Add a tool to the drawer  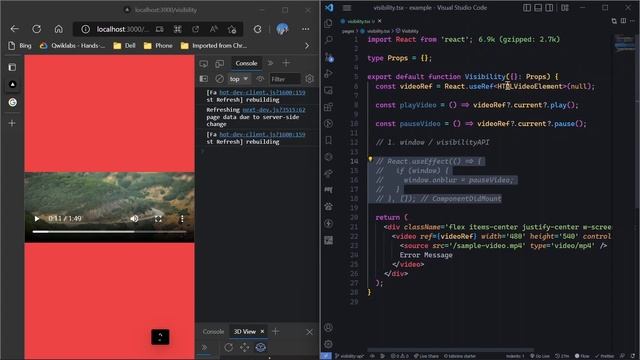276,331
